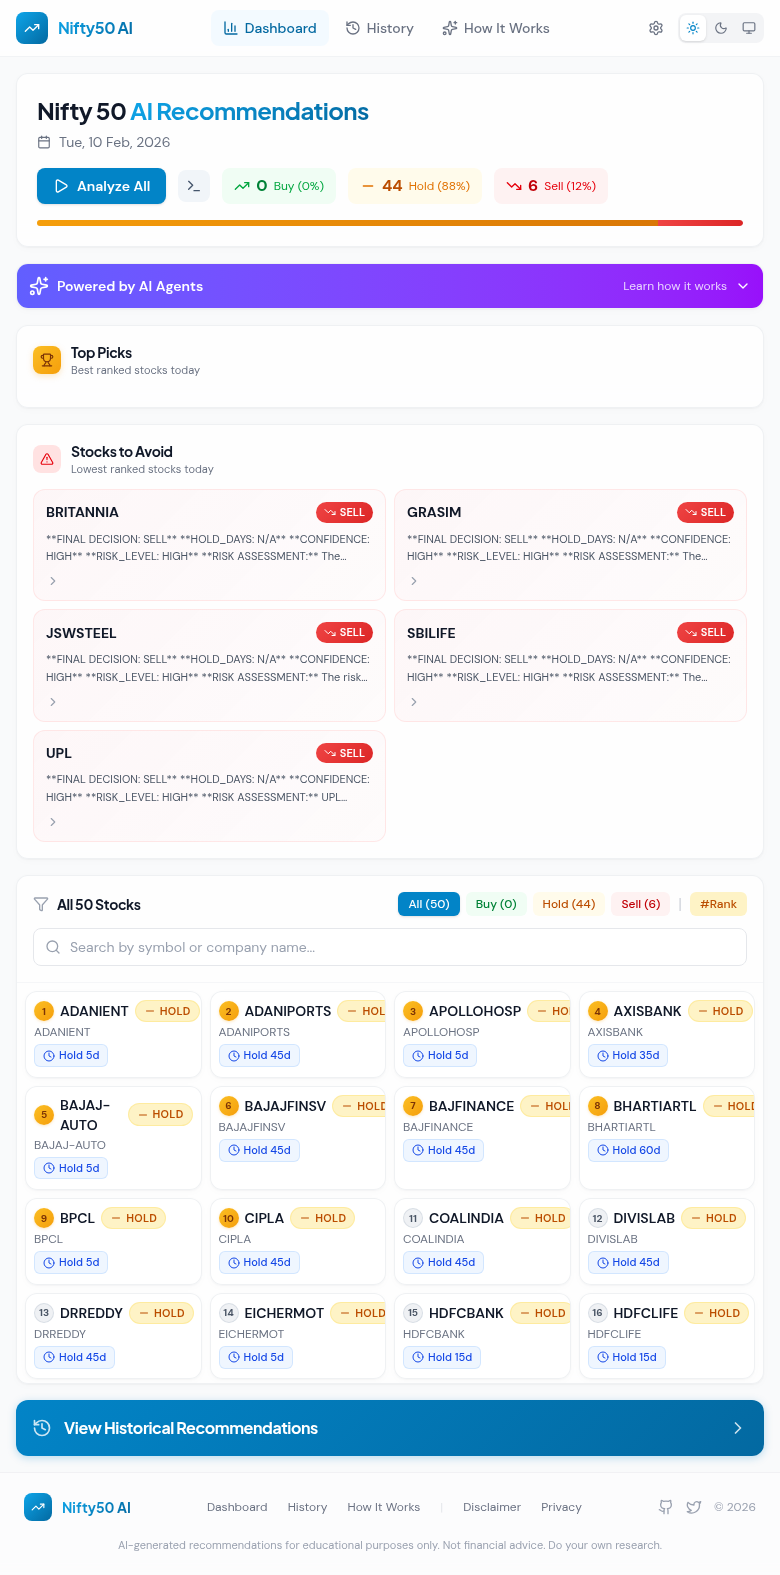Click the Top Picks trophy icon

(47, 360)
